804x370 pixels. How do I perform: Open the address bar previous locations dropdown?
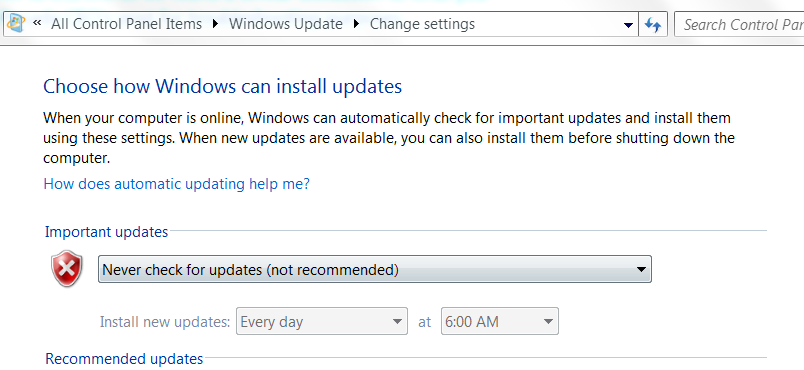point(628,25)
